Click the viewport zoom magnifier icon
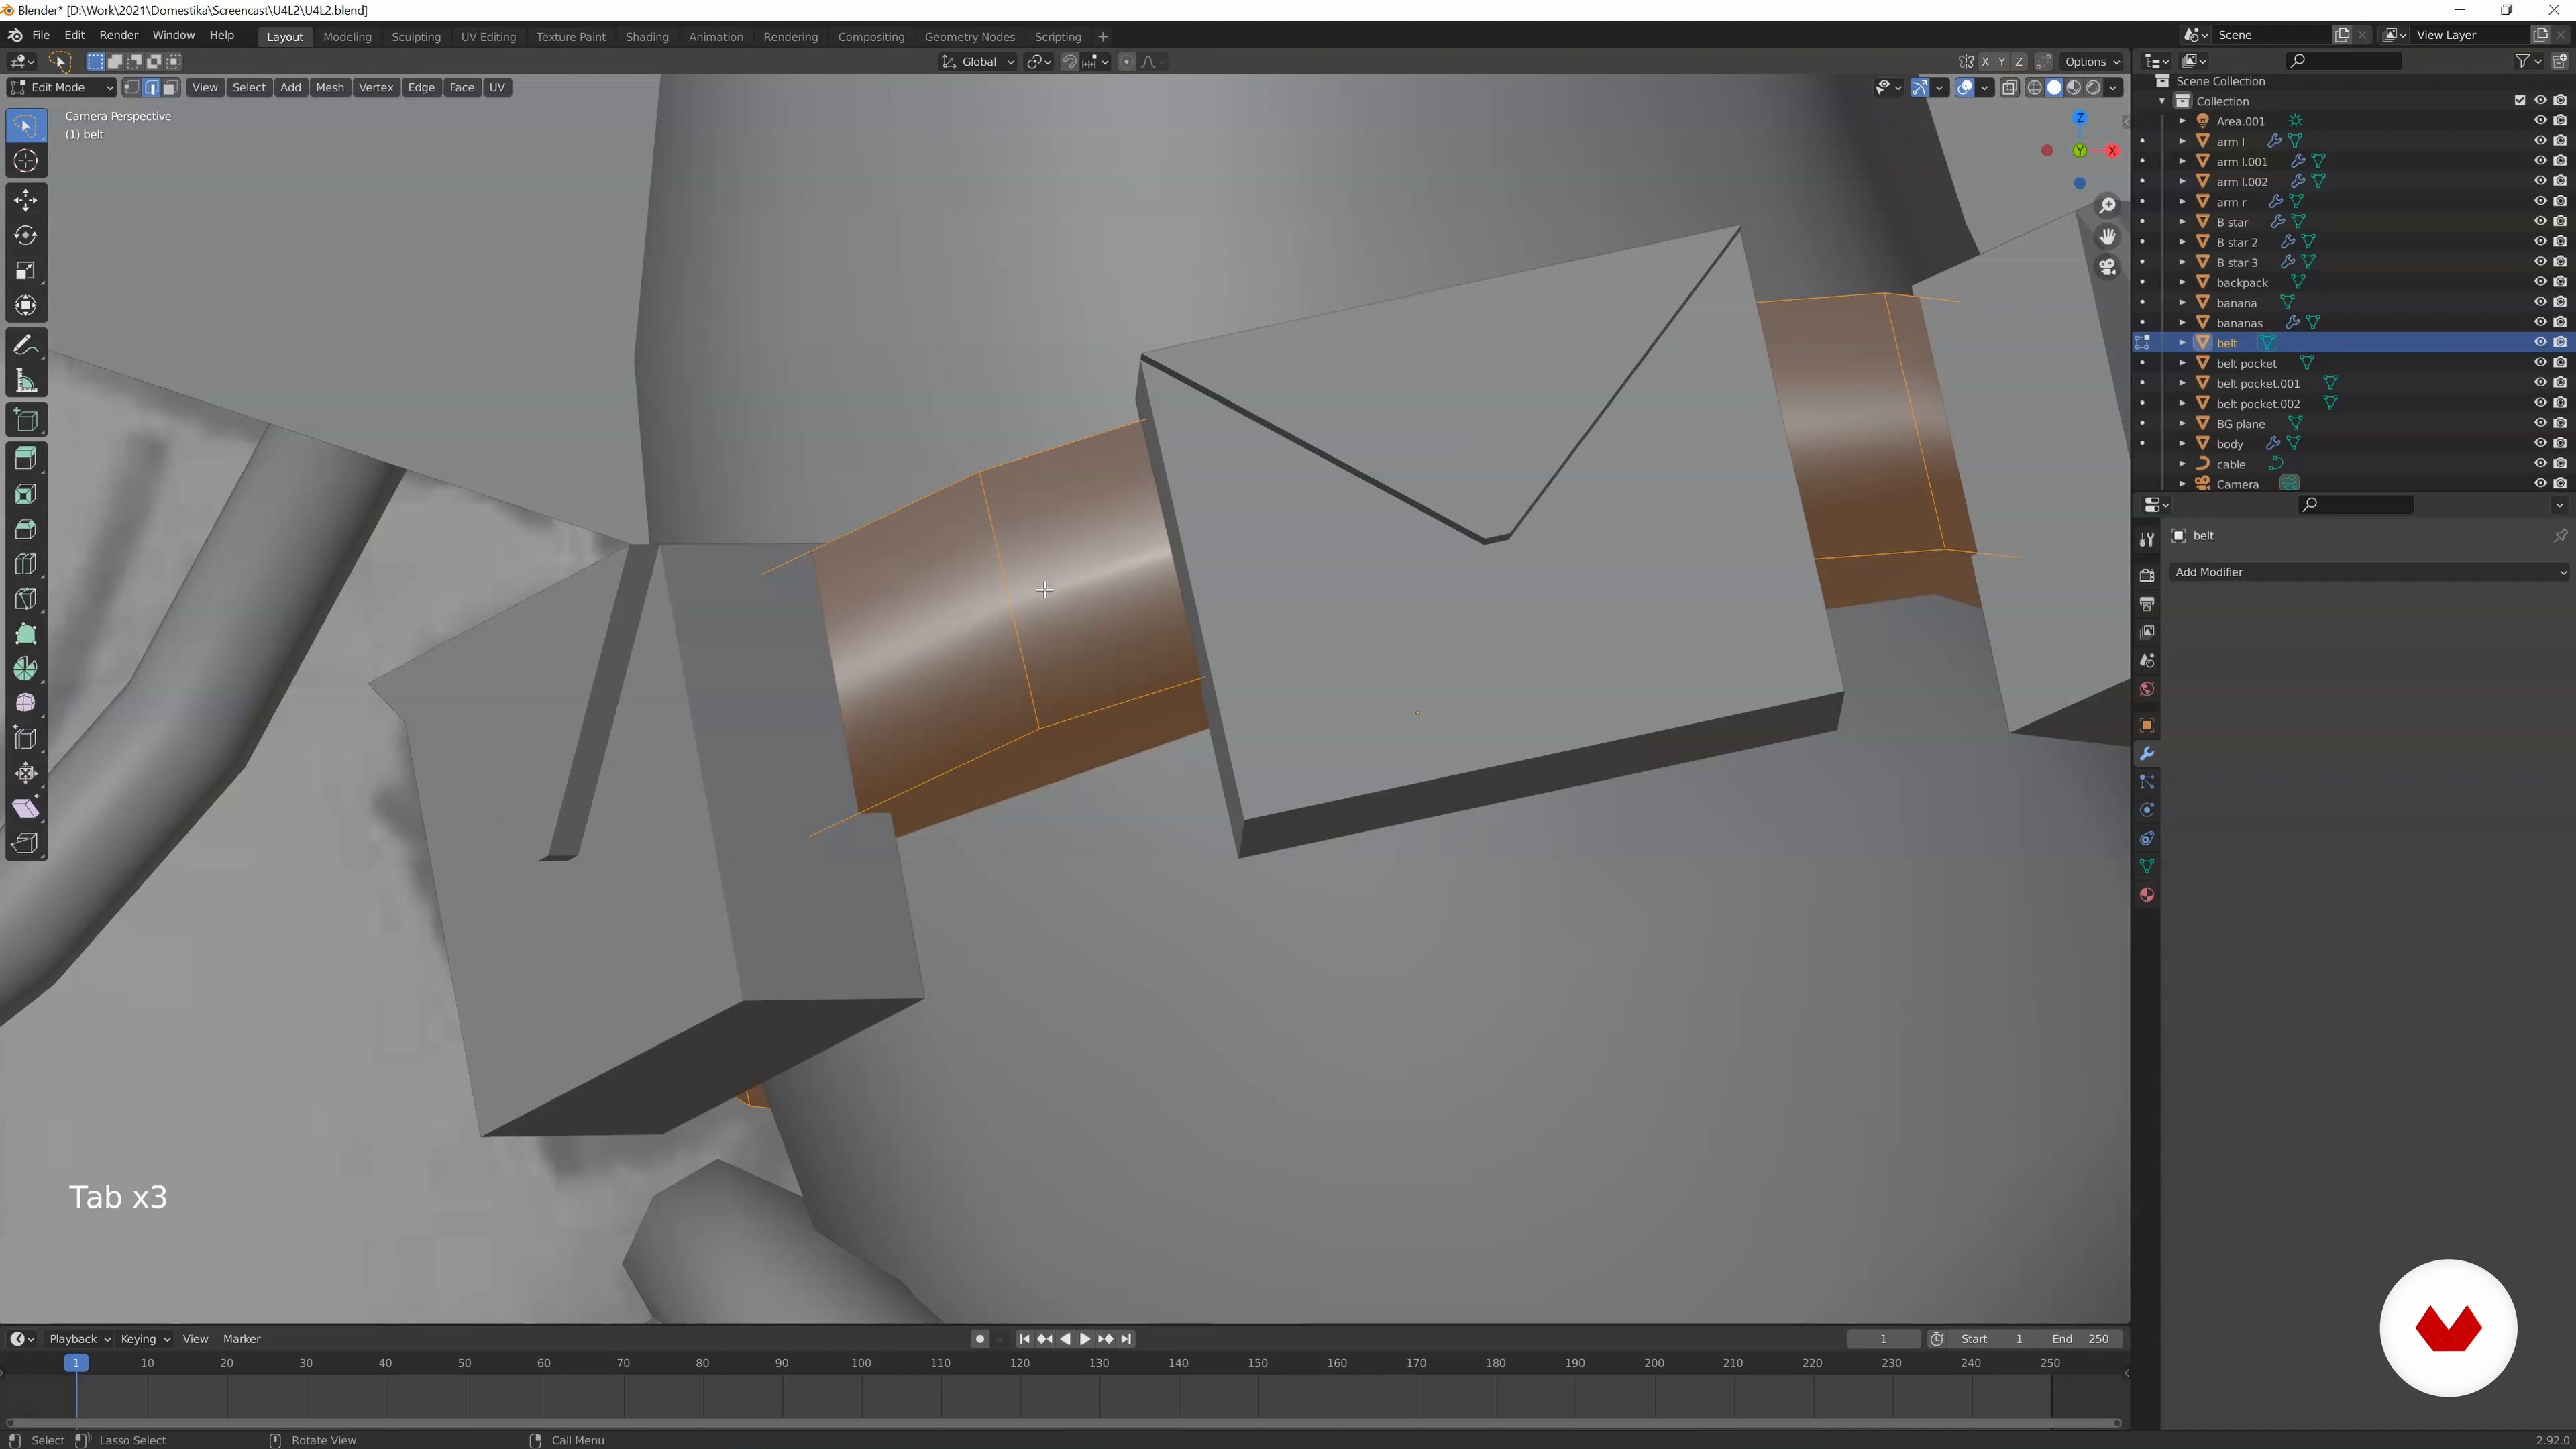This screenshot has height=1449, width=2576. click(2107, 206)
